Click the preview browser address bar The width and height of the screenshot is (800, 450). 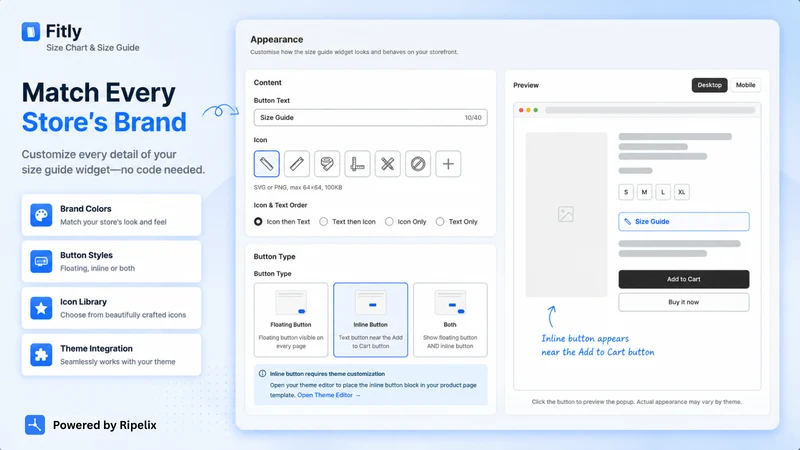[x=650, y=110]
